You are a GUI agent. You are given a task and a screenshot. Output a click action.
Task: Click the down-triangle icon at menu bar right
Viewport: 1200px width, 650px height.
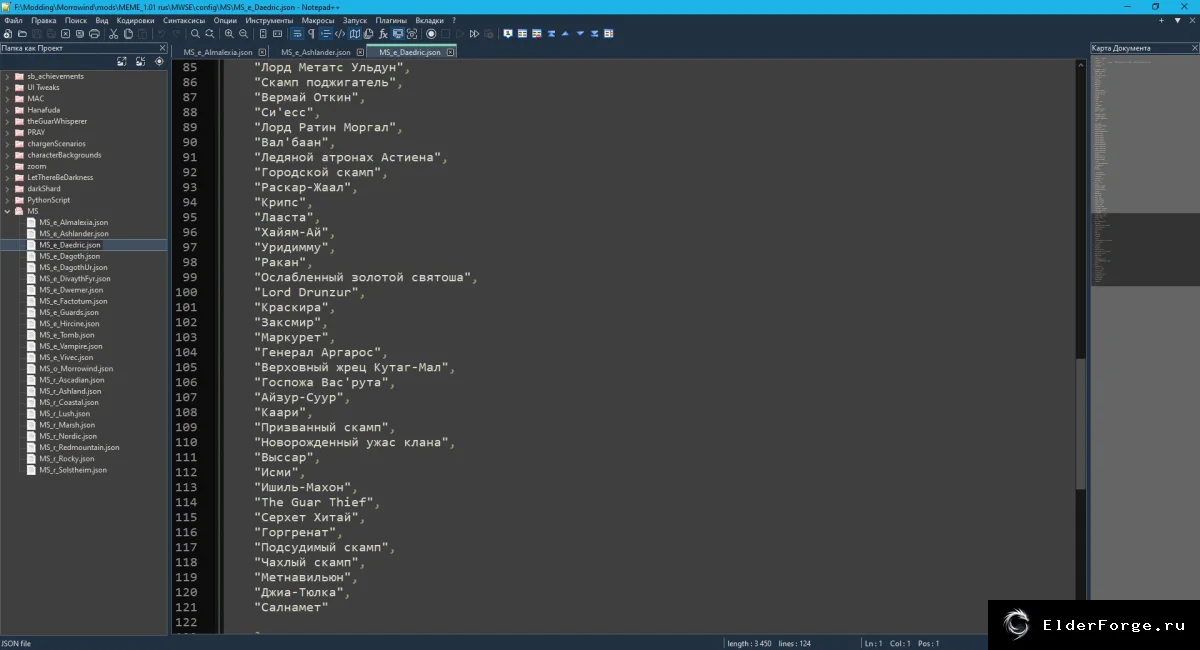coord(1177,20)
